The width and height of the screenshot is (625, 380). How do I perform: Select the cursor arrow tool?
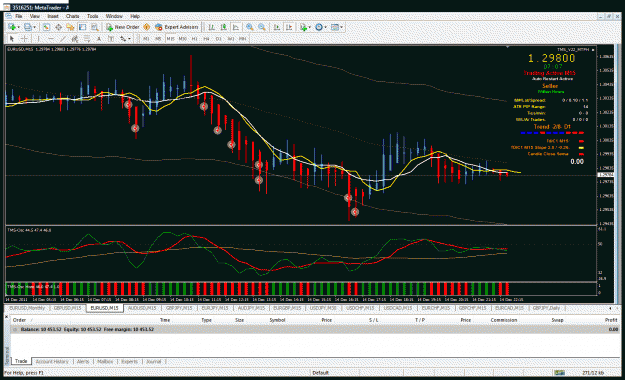coord(12,39)
